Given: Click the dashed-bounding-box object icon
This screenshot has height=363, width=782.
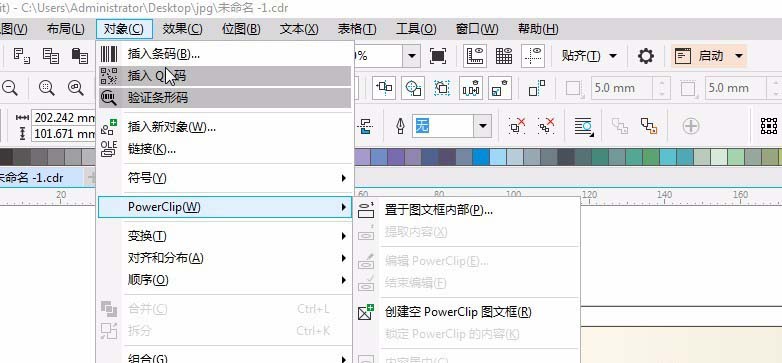Looking at the screenshot, I should tap(442, 88).
